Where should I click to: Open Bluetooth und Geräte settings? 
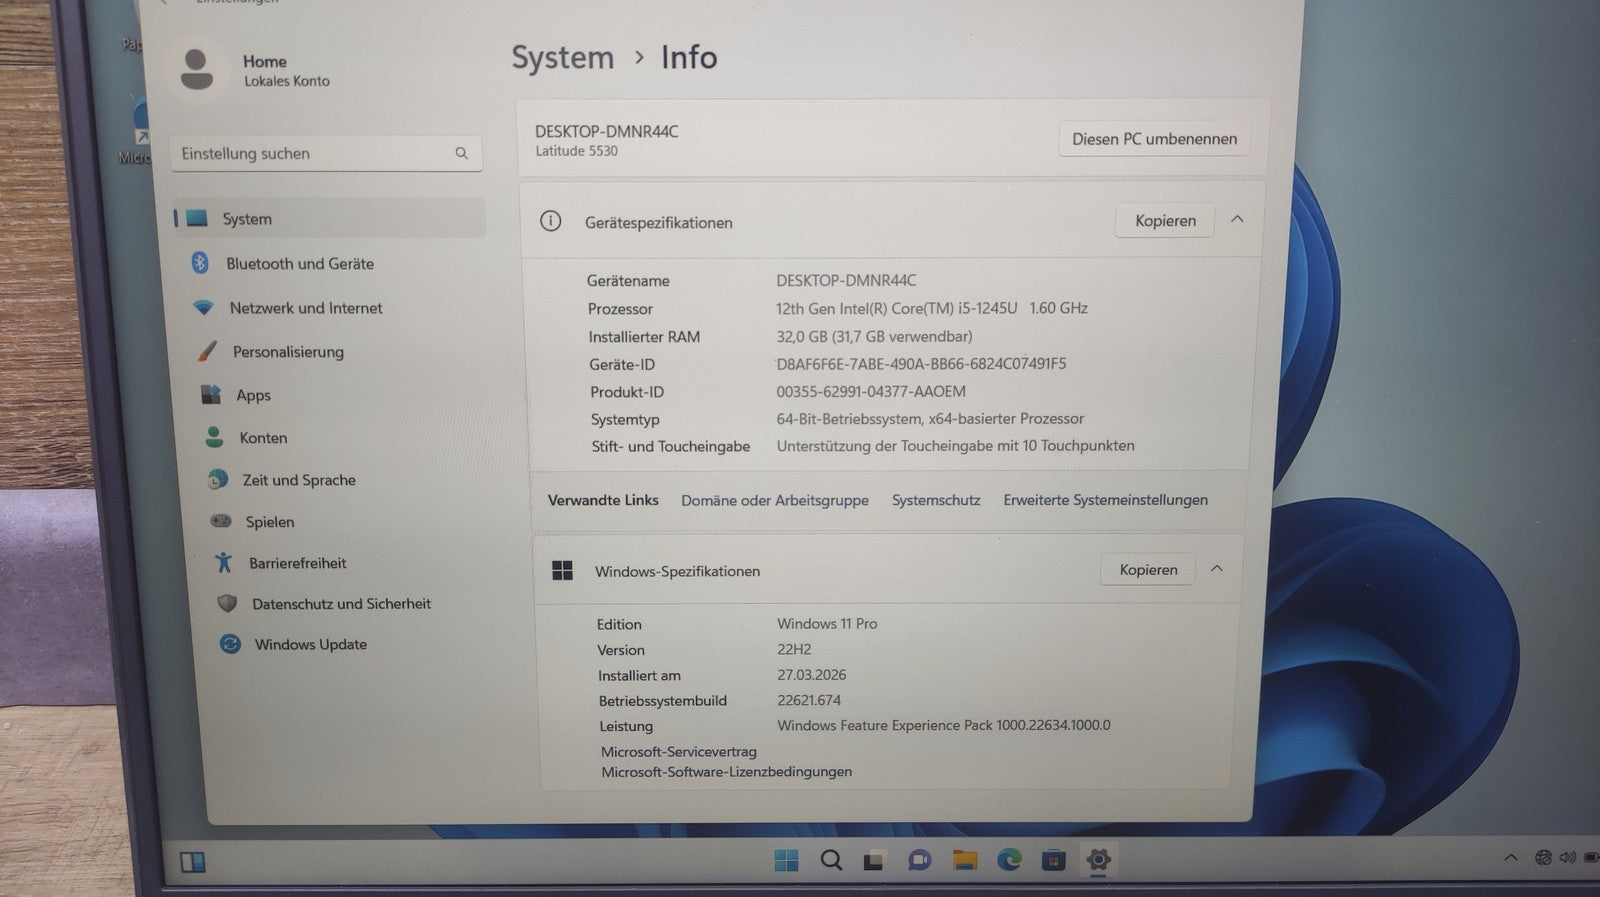click(300, 264)
